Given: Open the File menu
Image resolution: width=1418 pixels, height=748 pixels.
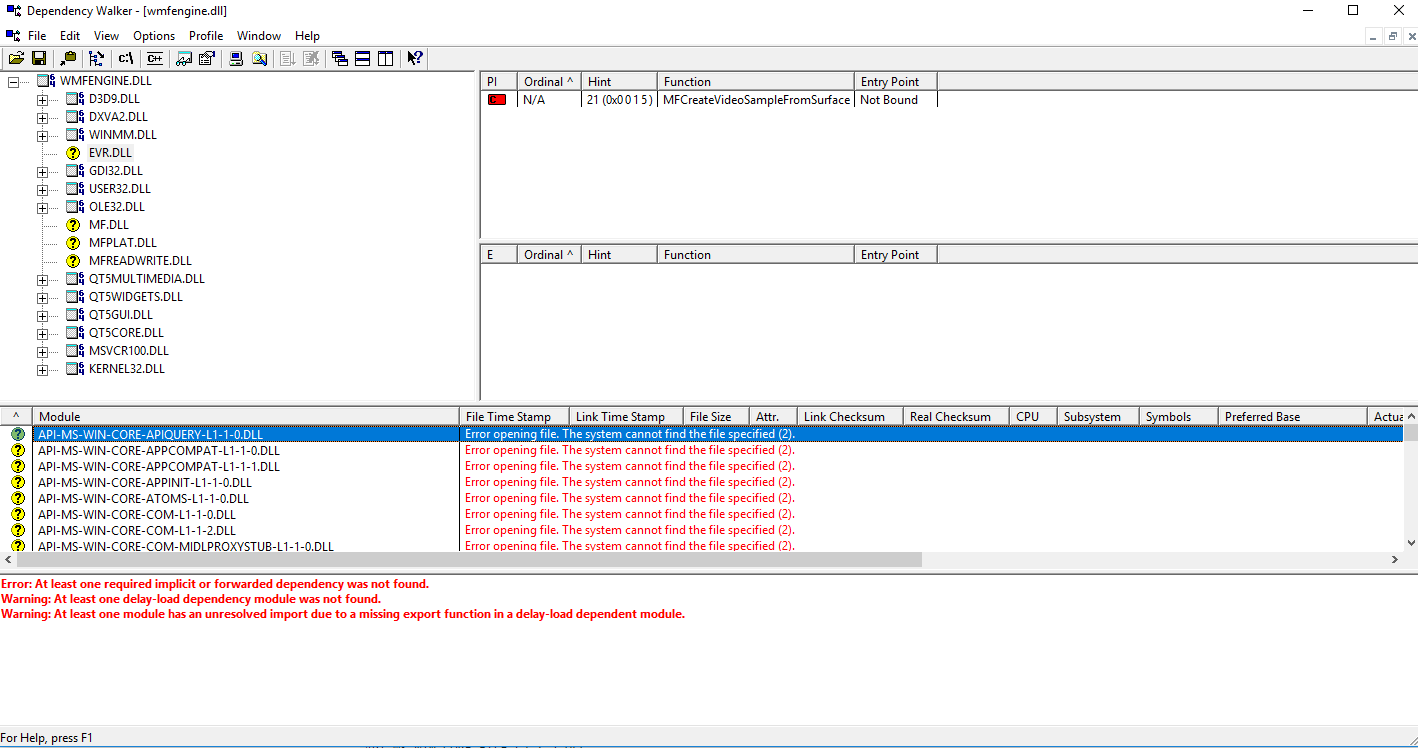Looking at the screenshot, I should coord(37,35).
